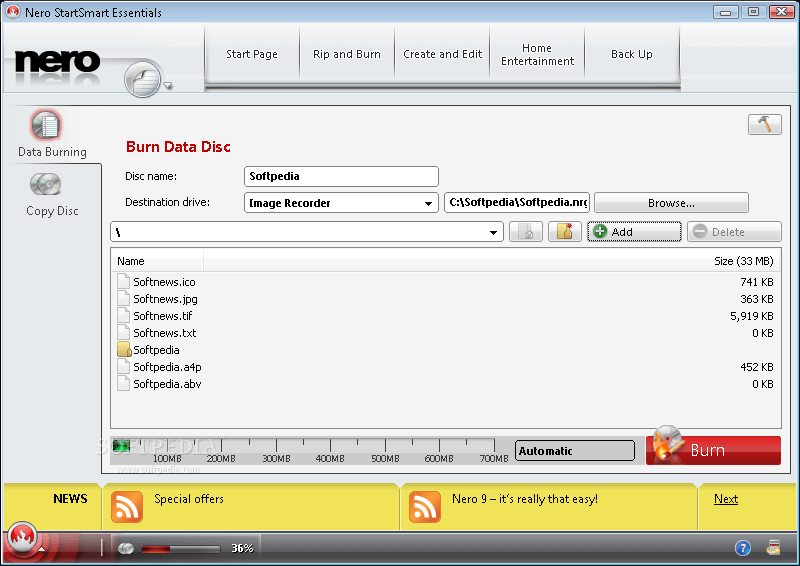The width and height of the screenshot is (800, 566).
Task: Click the Disc name input field
Action: (341, 176)
